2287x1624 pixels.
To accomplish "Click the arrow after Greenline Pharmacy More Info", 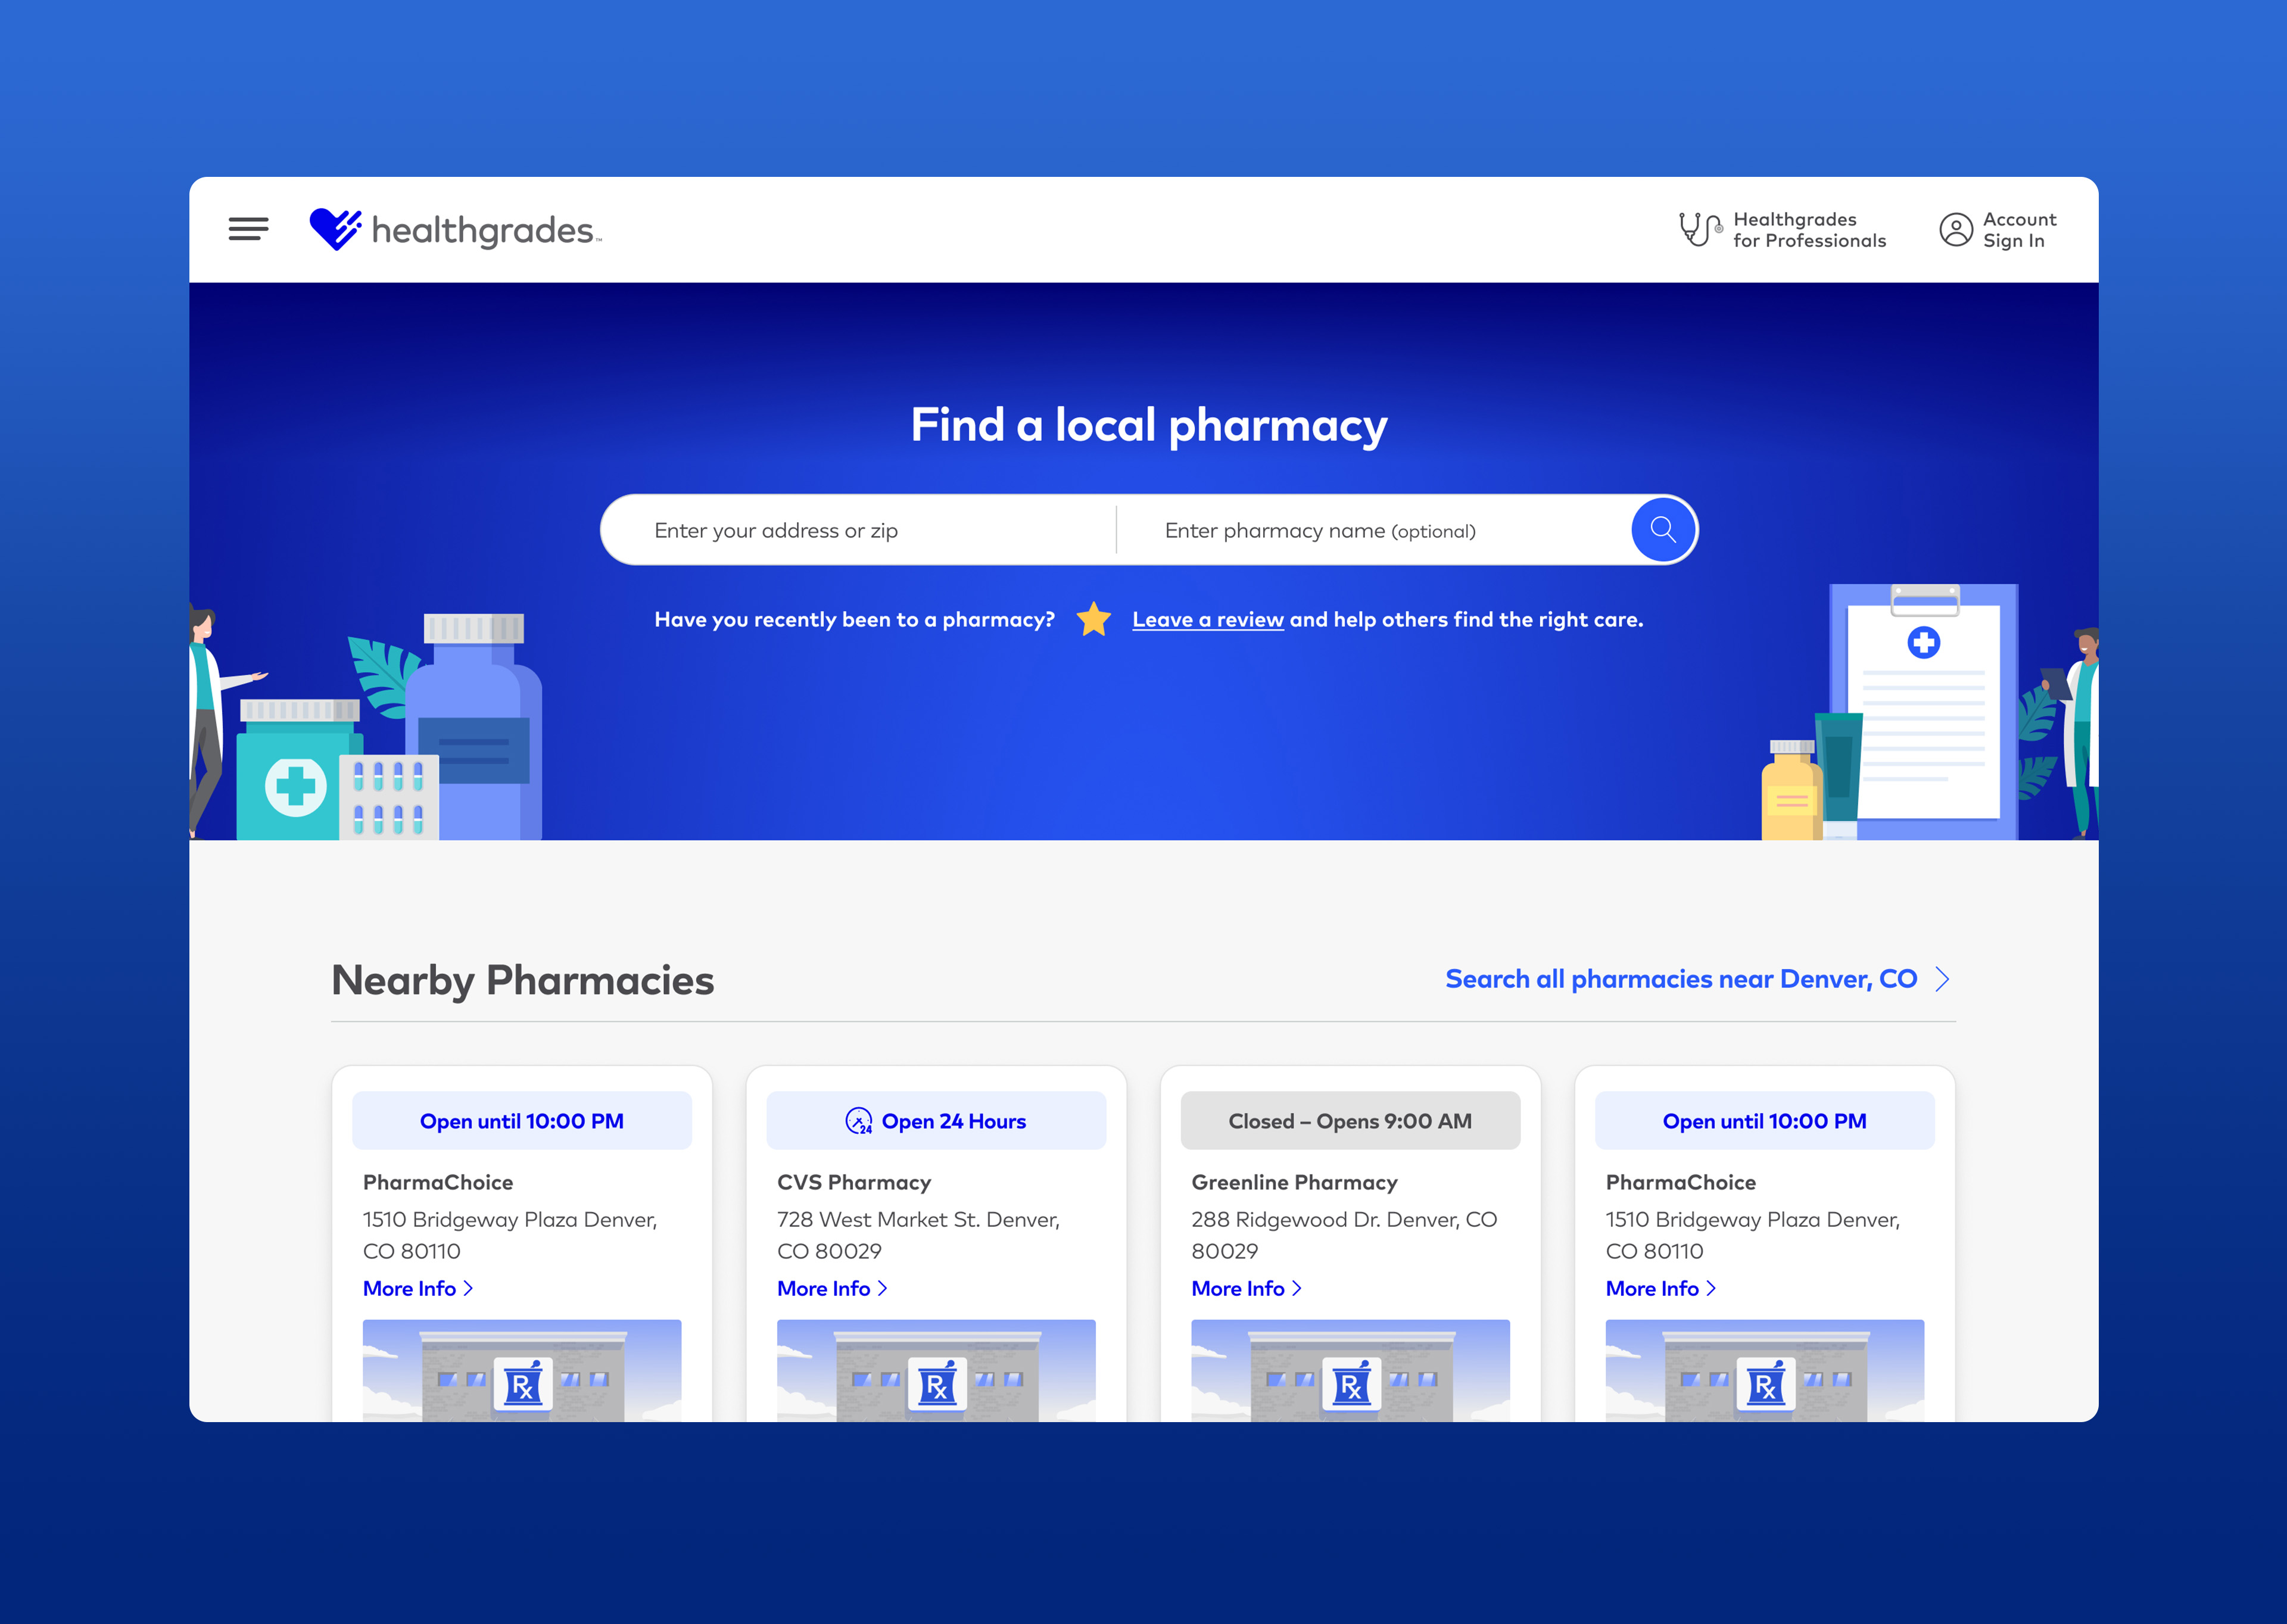I will (1296, 1289).
